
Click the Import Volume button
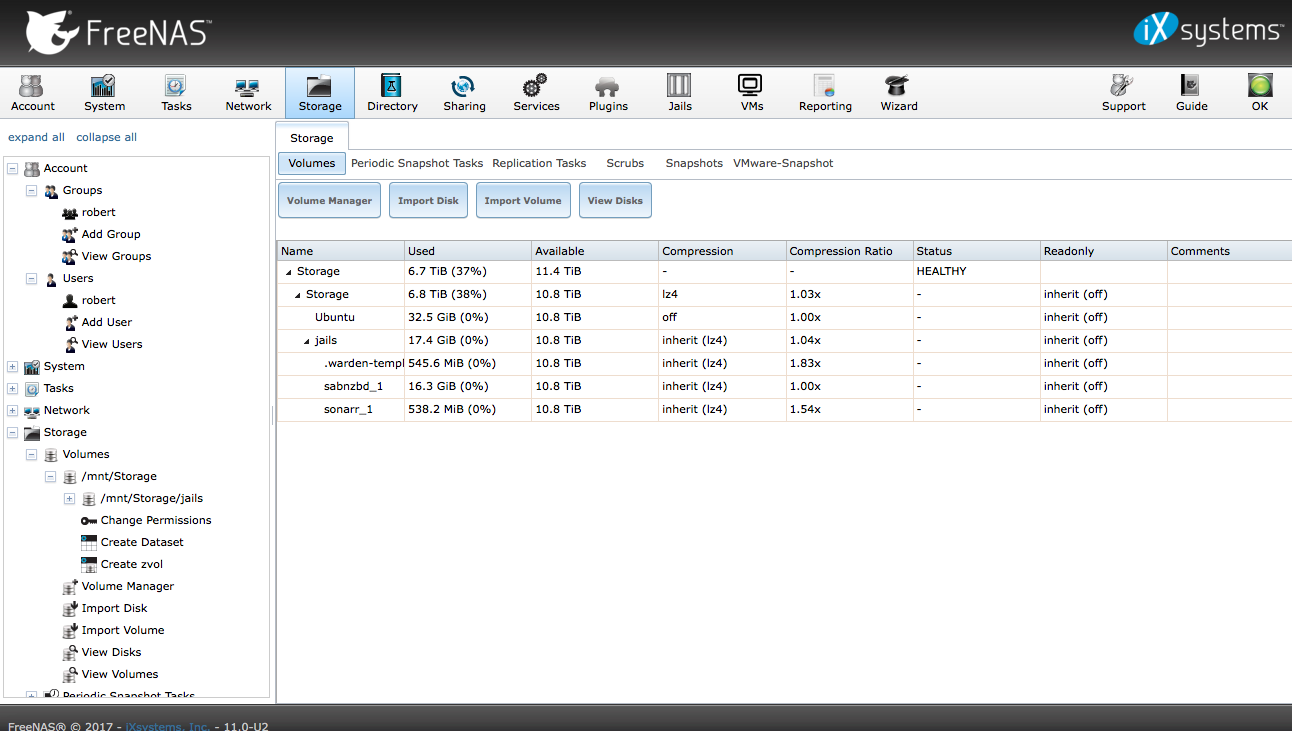click(523, 200)
